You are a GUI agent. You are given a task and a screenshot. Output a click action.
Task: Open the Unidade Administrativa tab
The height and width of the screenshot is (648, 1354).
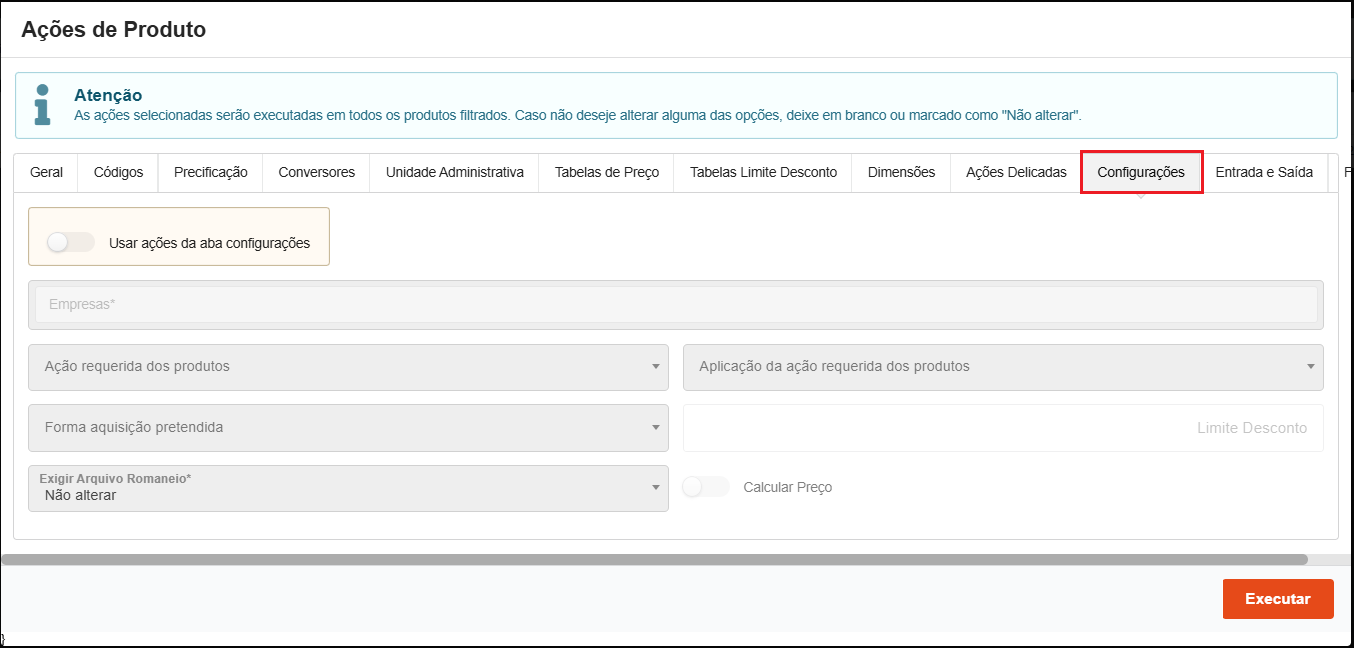pyautogui.click(x=454, y=172)
